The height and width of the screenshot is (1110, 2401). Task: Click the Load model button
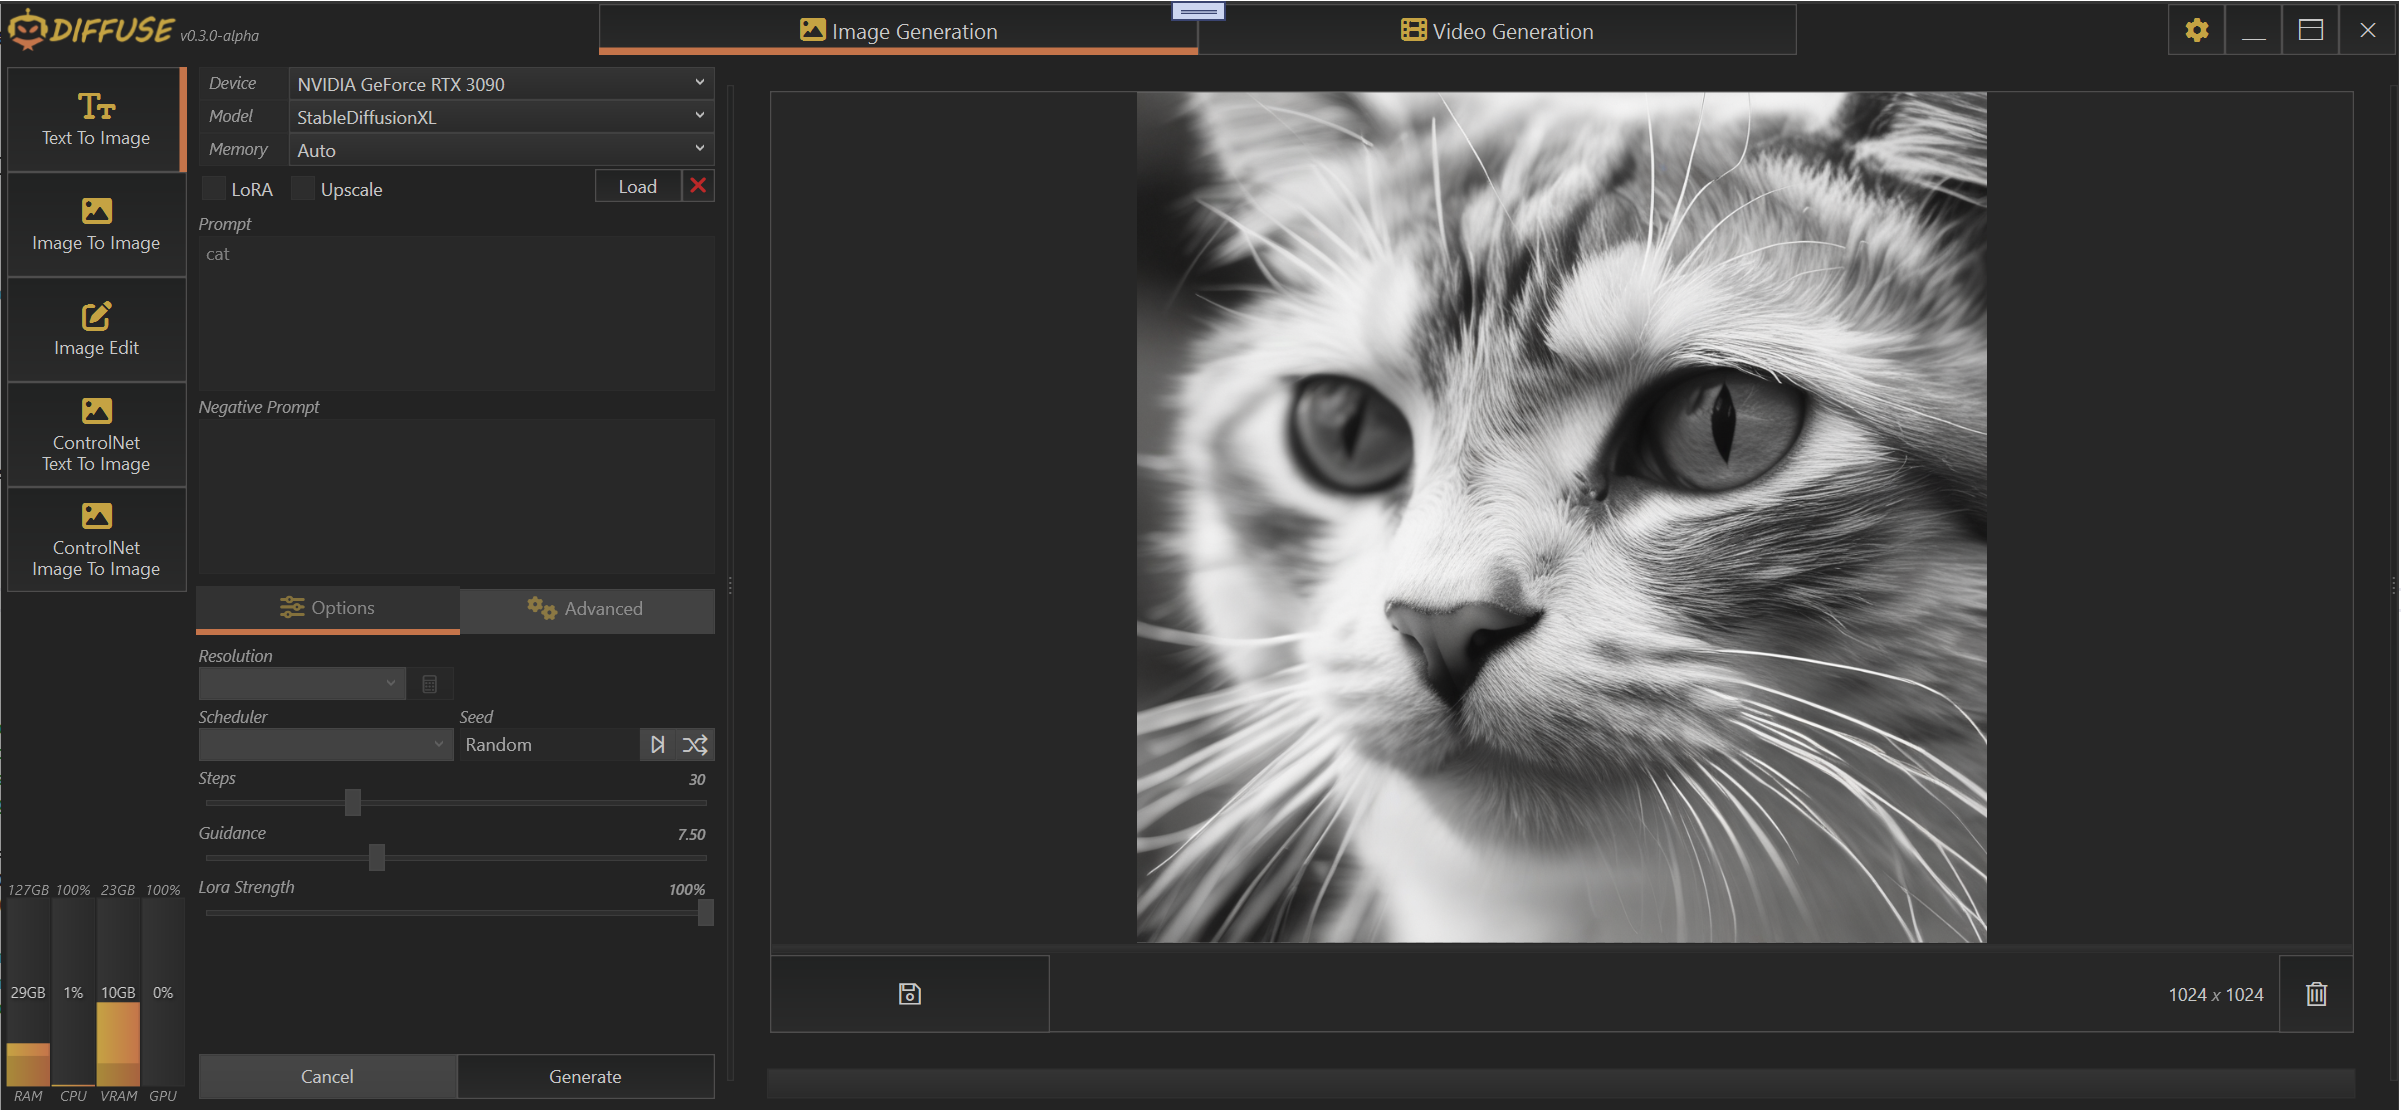point(637,186)
